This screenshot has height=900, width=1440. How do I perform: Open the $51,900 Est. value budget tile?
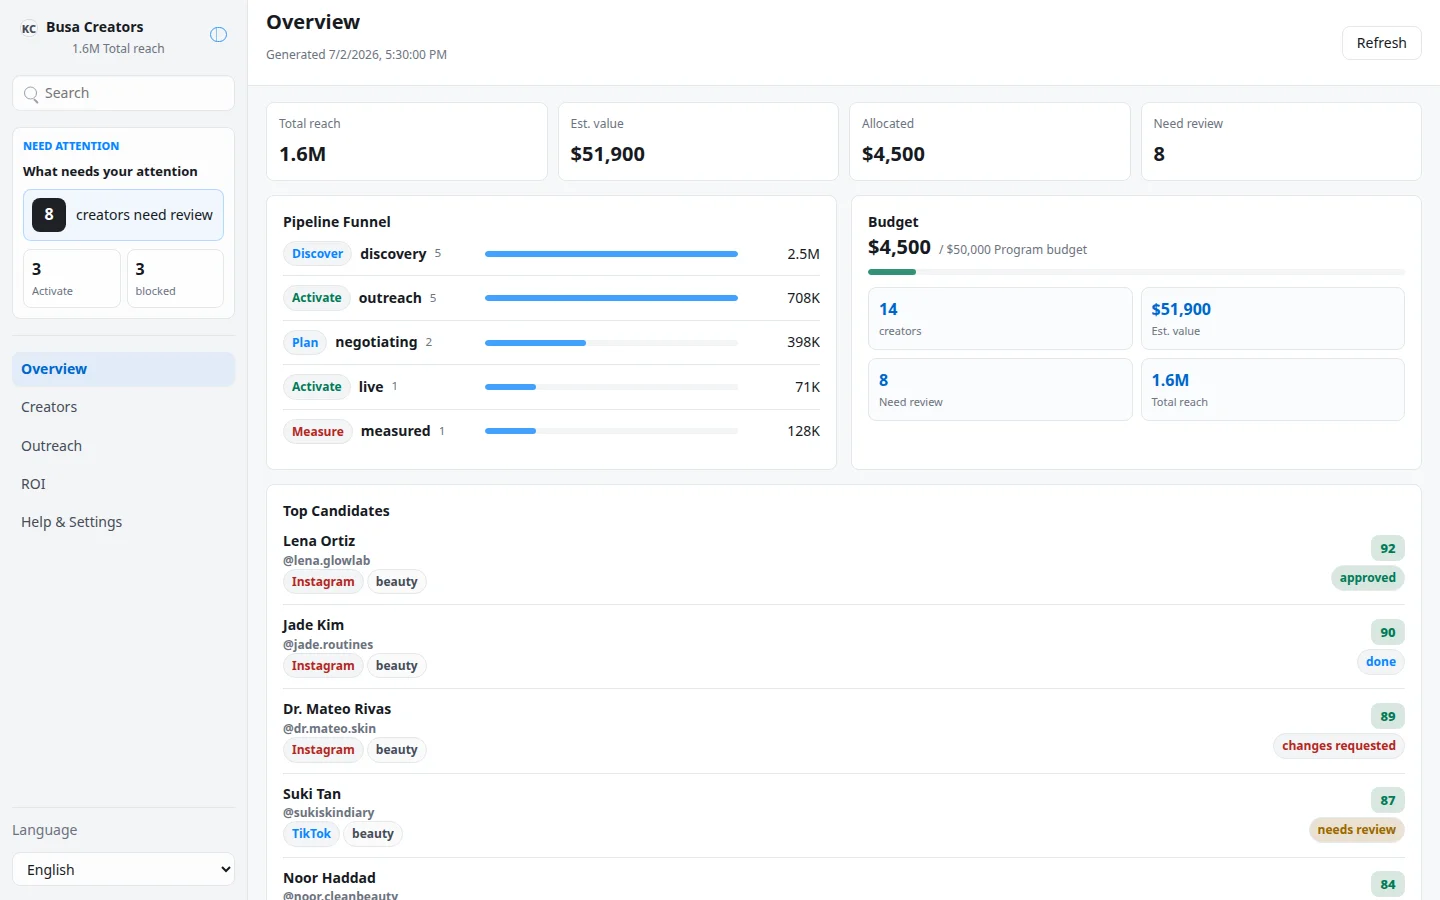1272,318
